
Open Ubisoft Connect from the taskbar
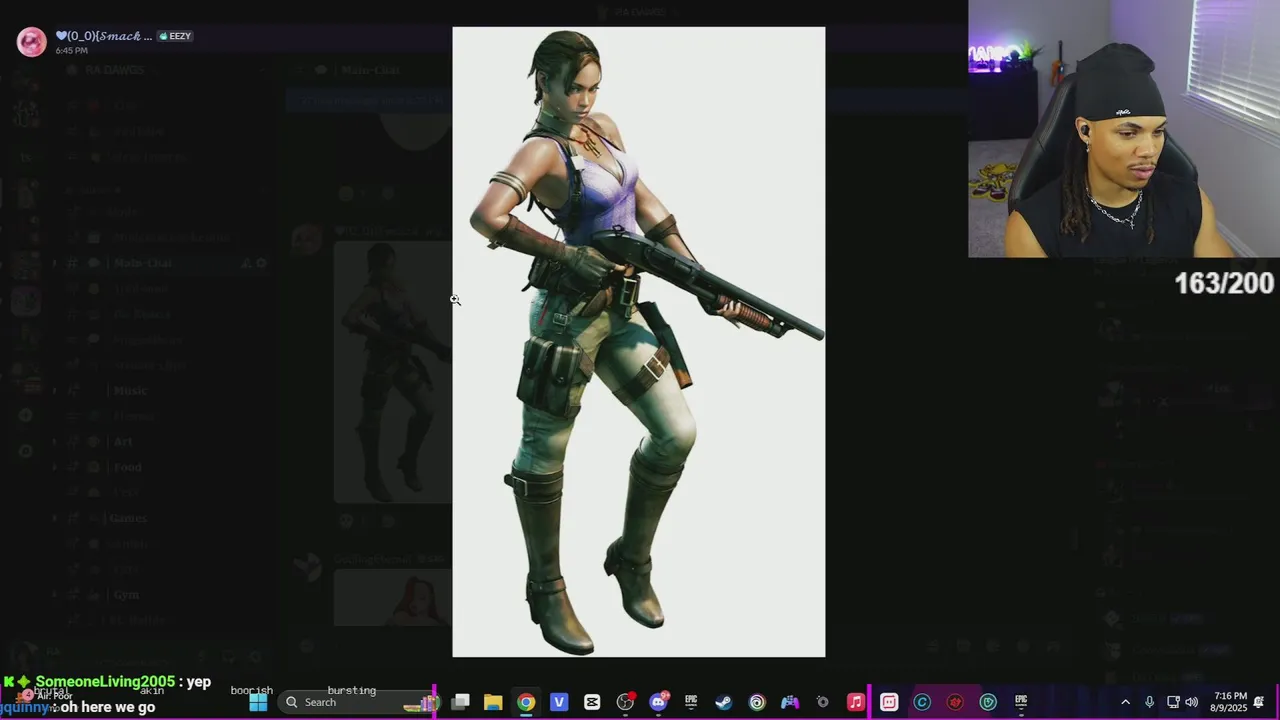tap(757, 702)
